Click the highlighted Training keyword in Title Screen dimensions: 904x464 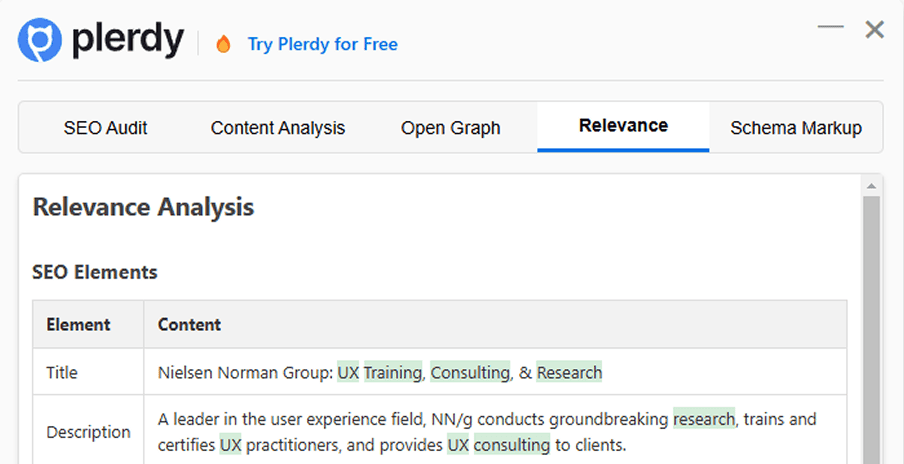tap(392, 373)
